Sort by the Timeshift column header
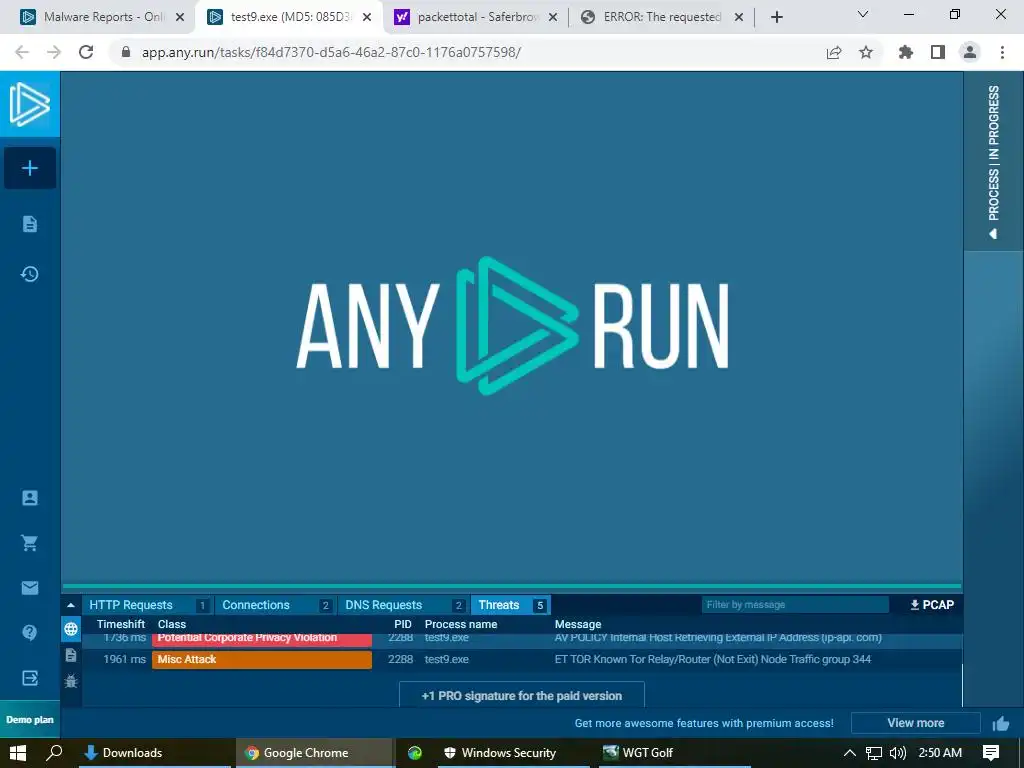Screen dimensions: 1024x768 pos(121,624)
